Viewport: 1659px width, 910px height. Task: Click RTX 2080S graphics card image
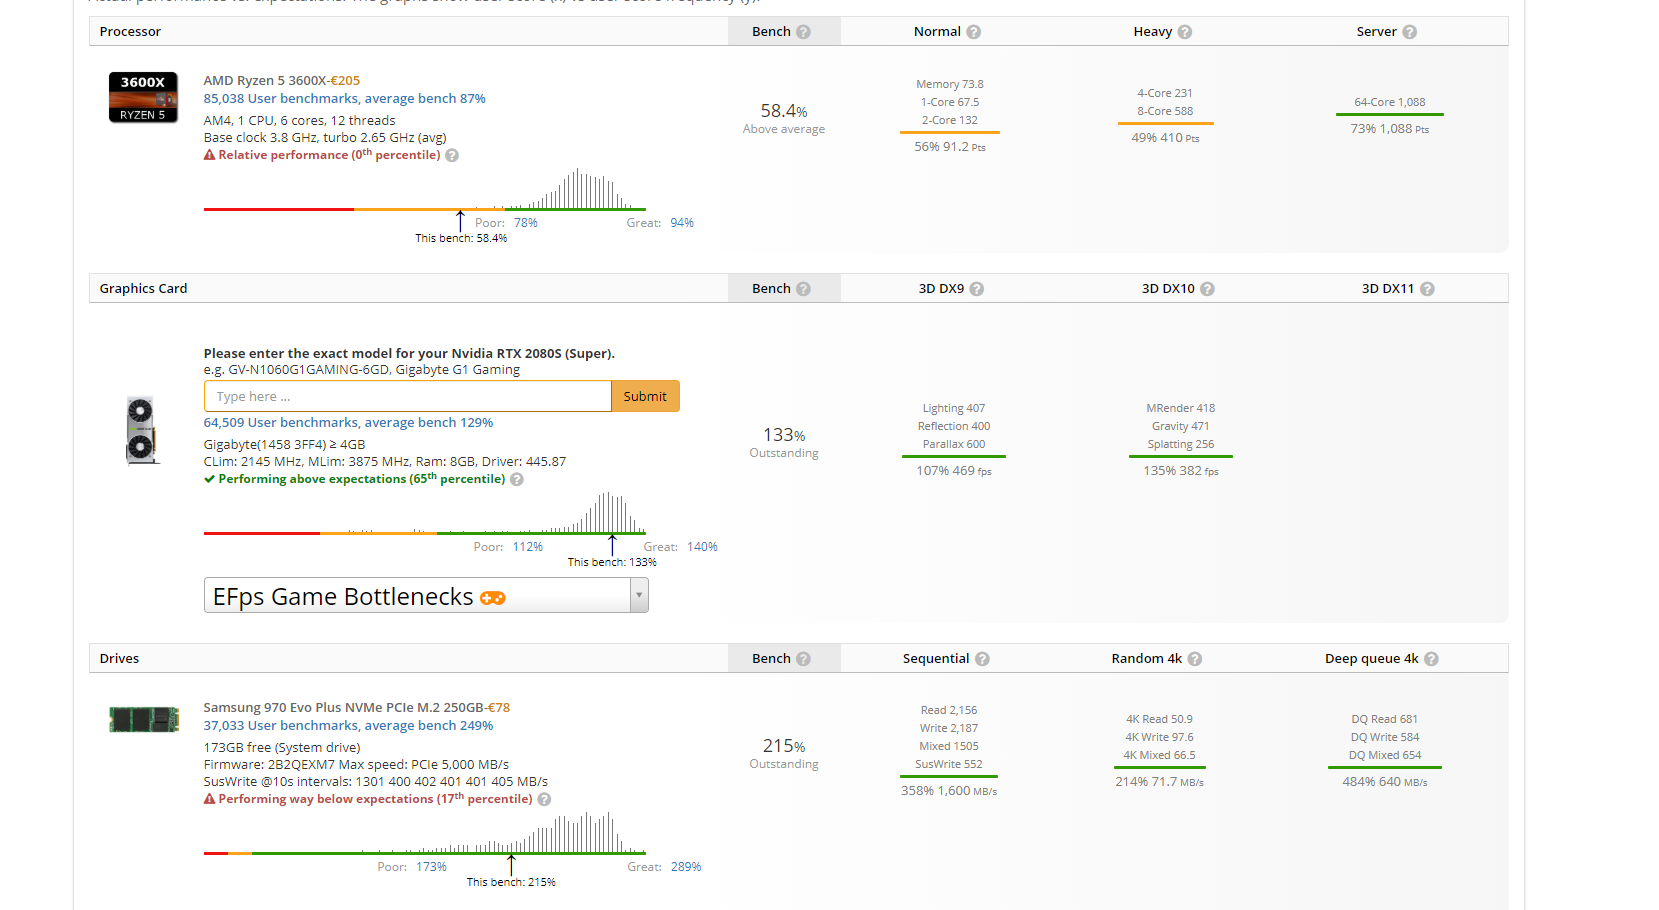tap(141, 431)
